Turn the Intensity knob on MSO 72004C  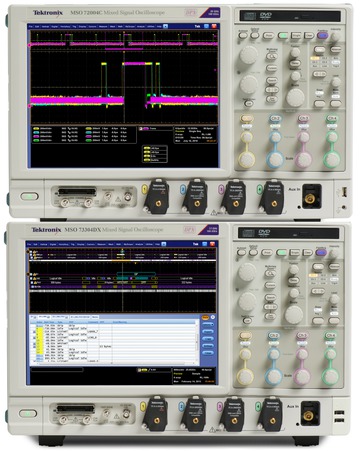[335, 36]
